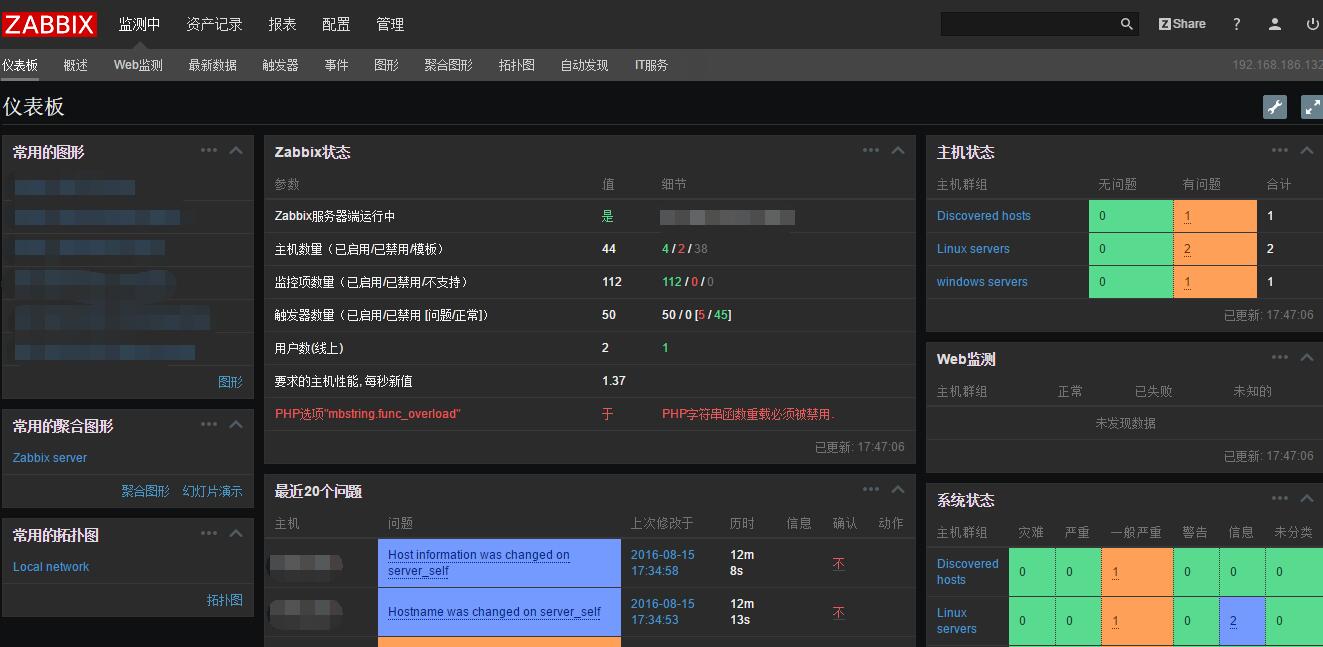Screen dimensions: 1323x647
Task: Open menu dots of Zabbix状态 widget
Action: click(x=871, y=150)
